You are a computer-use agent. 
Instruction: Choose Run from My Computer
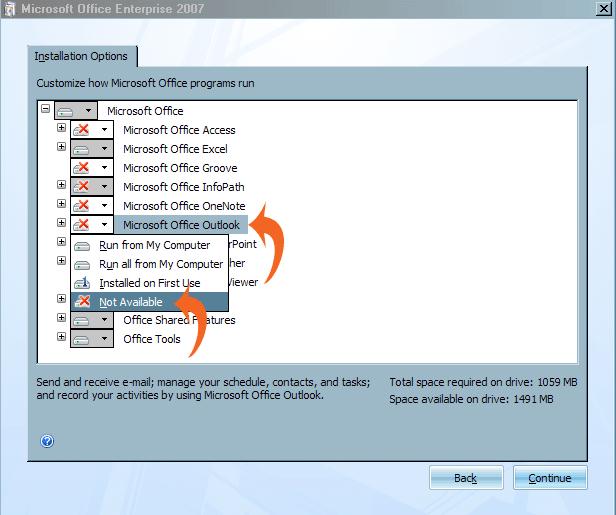pyautogui.click(x=149, y=245)
